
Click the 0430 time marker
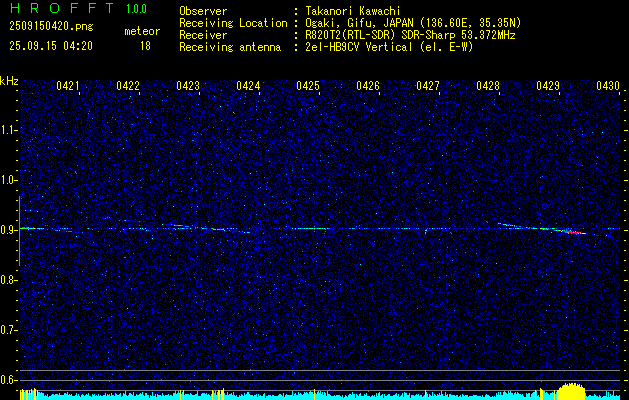(608, 87)
